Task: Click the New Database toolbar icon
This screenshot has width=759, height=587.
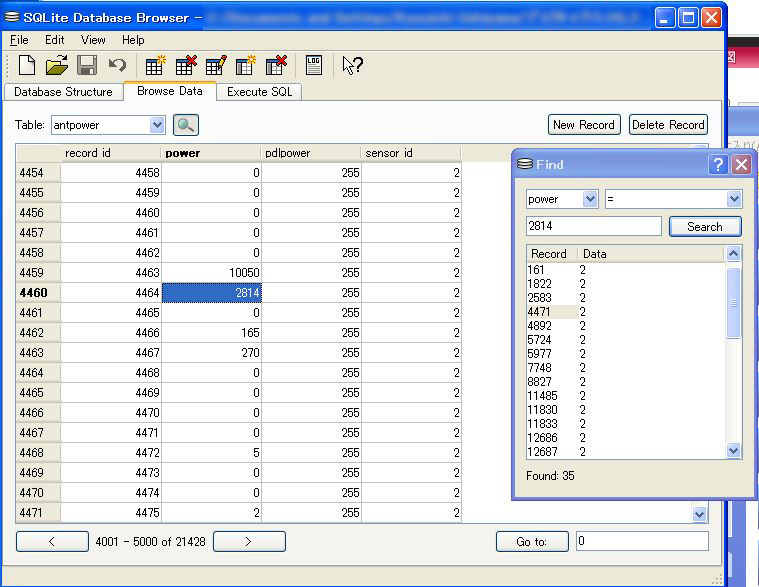Action: (27, 65)
